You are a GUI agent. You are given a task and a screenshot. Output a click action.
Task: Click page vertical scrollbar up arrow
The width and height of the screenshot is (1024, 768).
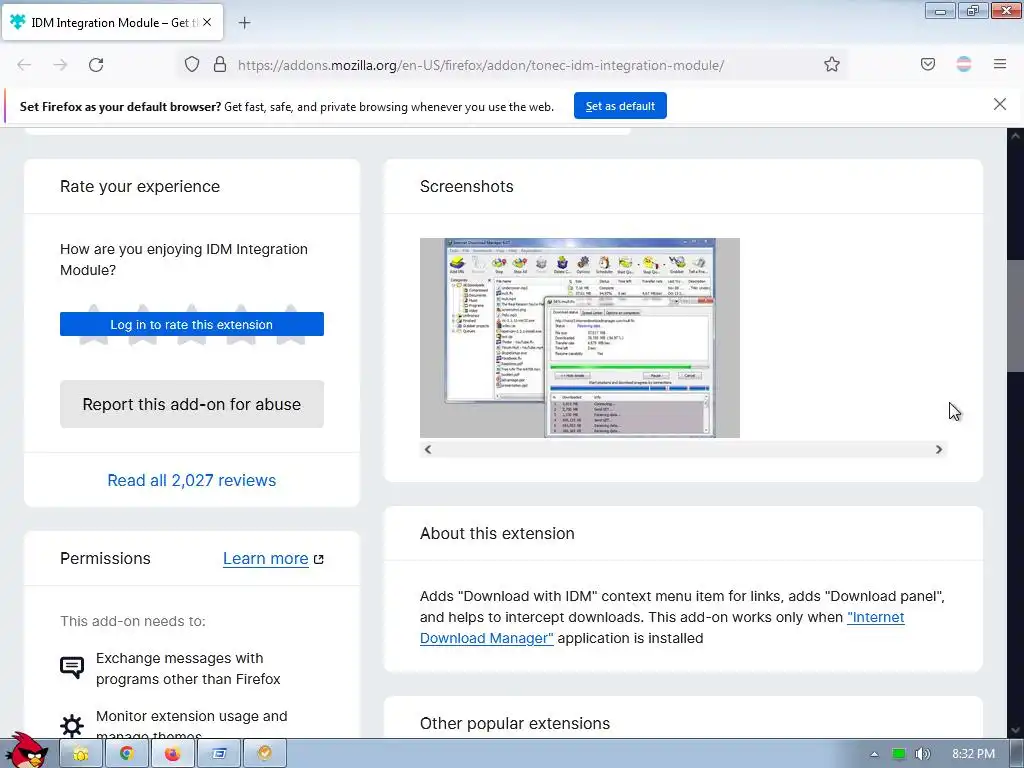tap(1015, 136)
